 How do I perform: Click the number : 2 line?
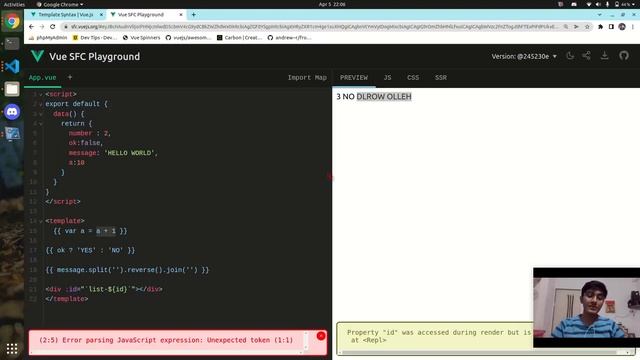click(x=89, y=133)
